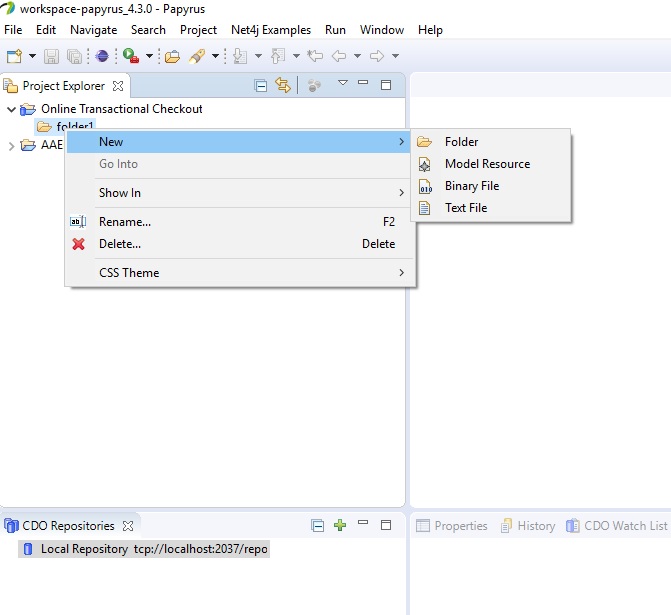
Task: Collapse all in CDO Repositories view
Action: click(318, 526)
